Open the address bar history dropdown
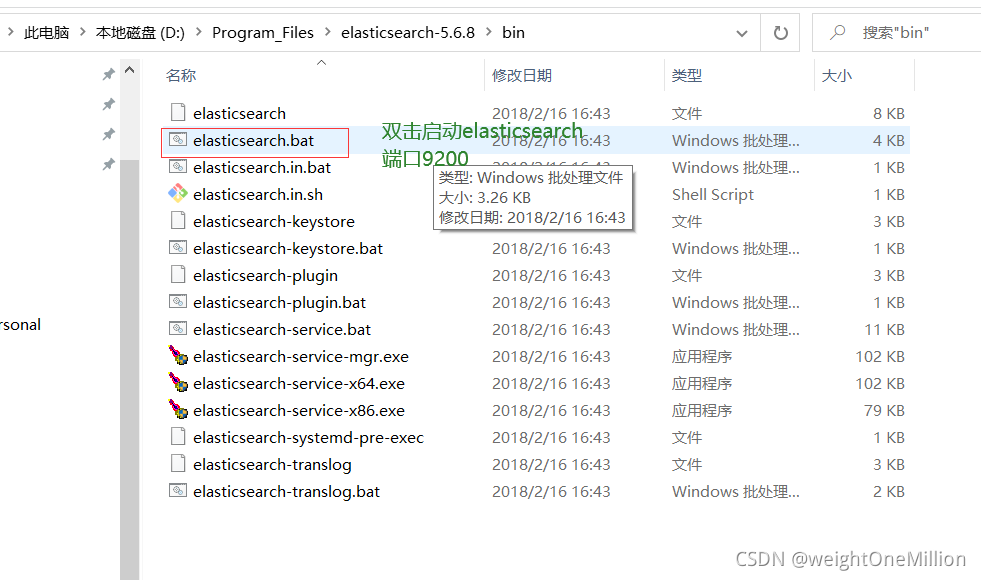This screenshot has width=981, height=580. [742, 33]
